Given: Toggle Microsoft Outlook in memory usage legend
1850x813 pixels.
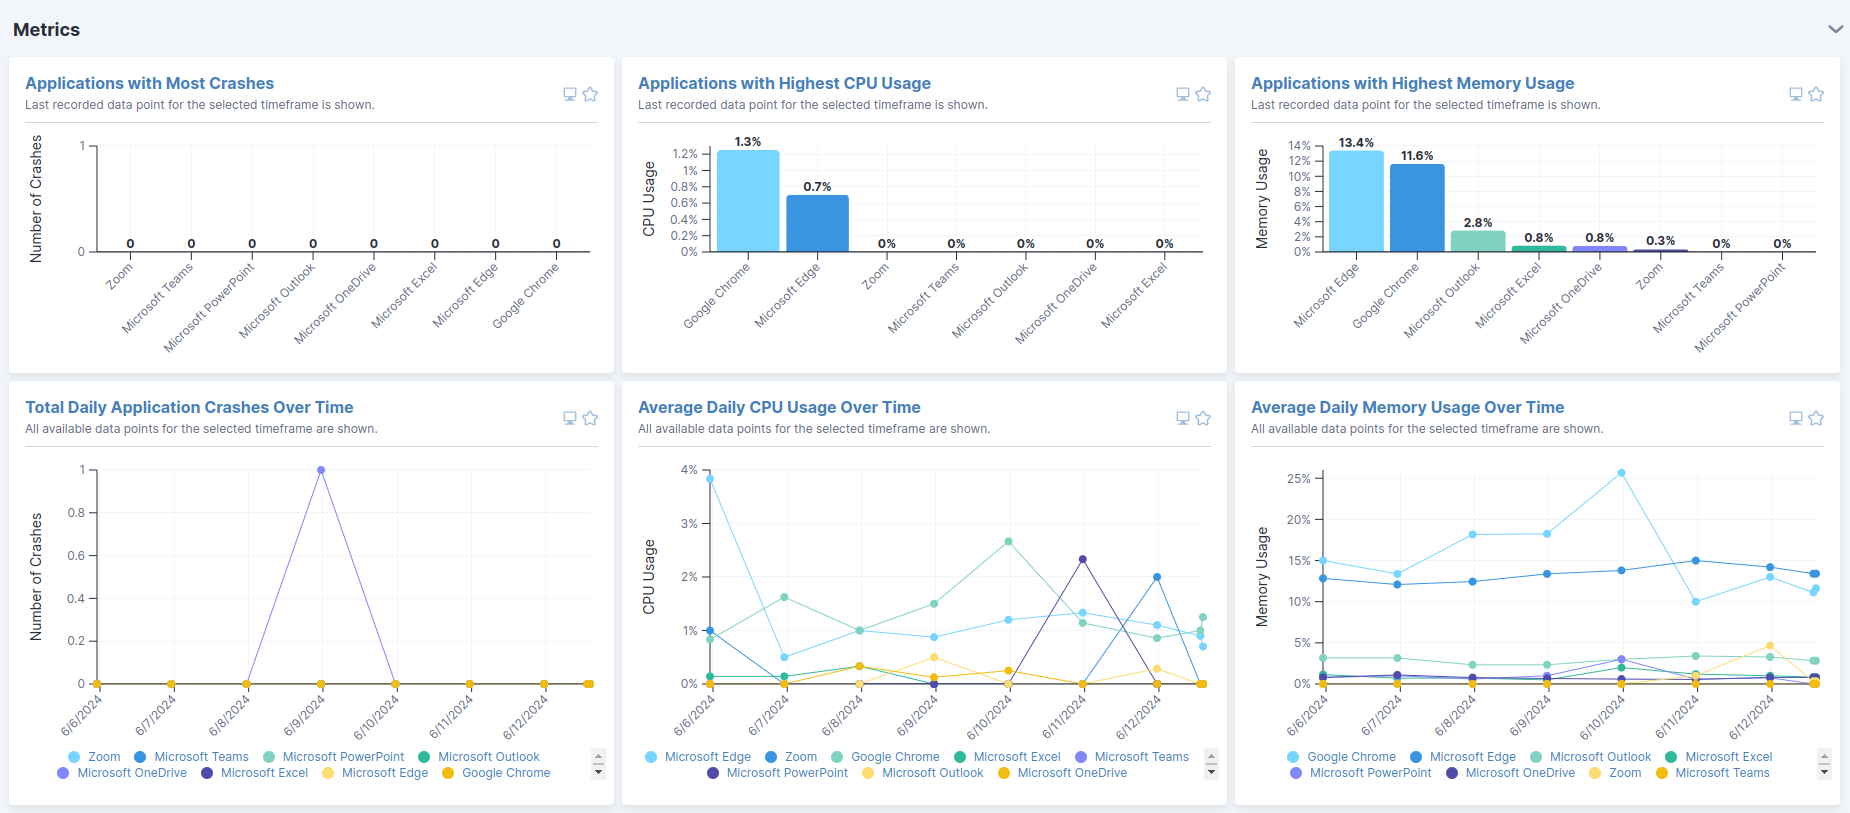Looking at the screenshot, I should point(1590,757).
